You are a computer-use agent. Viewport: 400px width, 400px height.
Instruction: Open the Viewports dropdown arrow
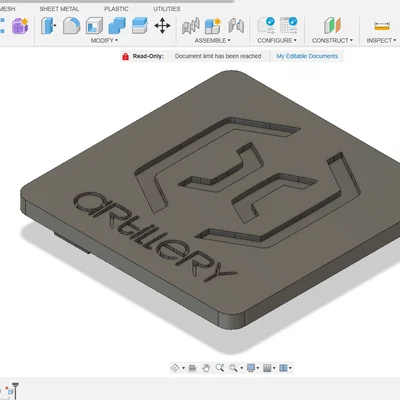(290, 368)
